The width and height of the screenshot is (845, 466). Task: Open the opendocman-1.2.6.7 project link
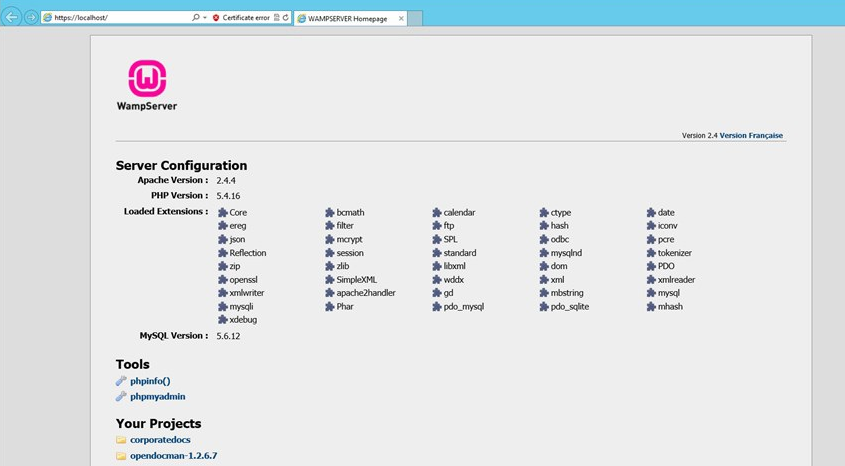tap(174, 456)
